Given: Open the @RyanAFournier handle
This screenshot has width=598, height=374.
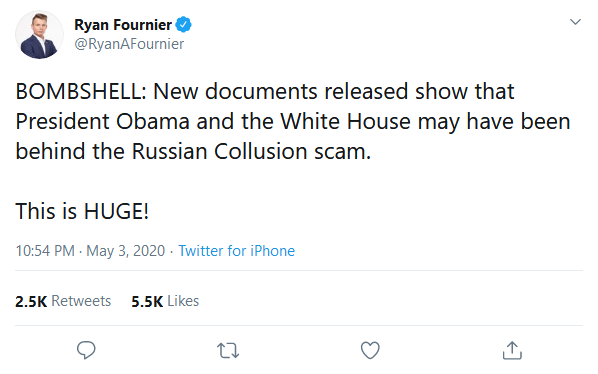Looking at the screenshot, I should tap(129, 44).
